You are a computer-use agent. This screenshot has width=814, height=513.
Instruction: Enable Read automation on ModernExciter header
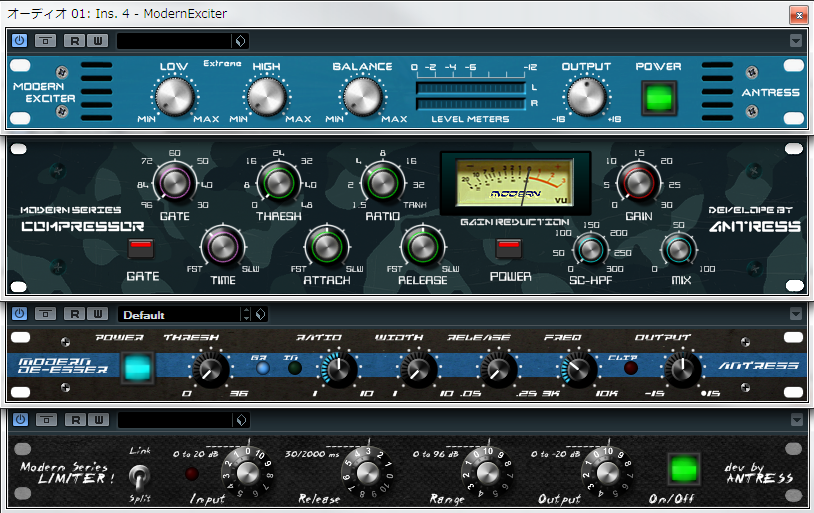[x=75, y=40]
